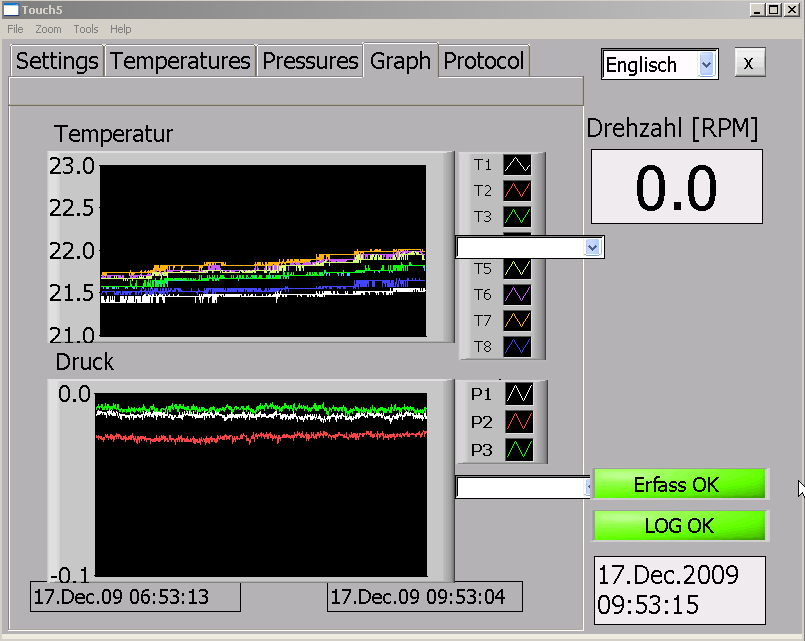Switch to the Pressures tab

click(x=310, y=61)
